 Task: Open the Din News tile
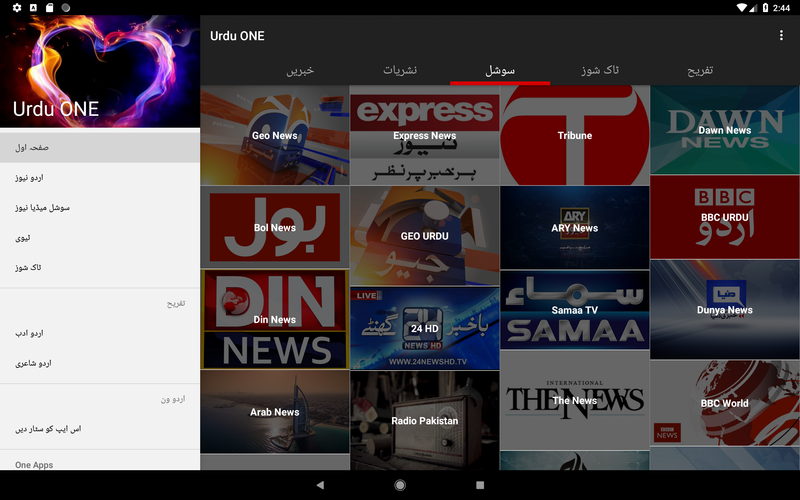click(x=274, y=319)
